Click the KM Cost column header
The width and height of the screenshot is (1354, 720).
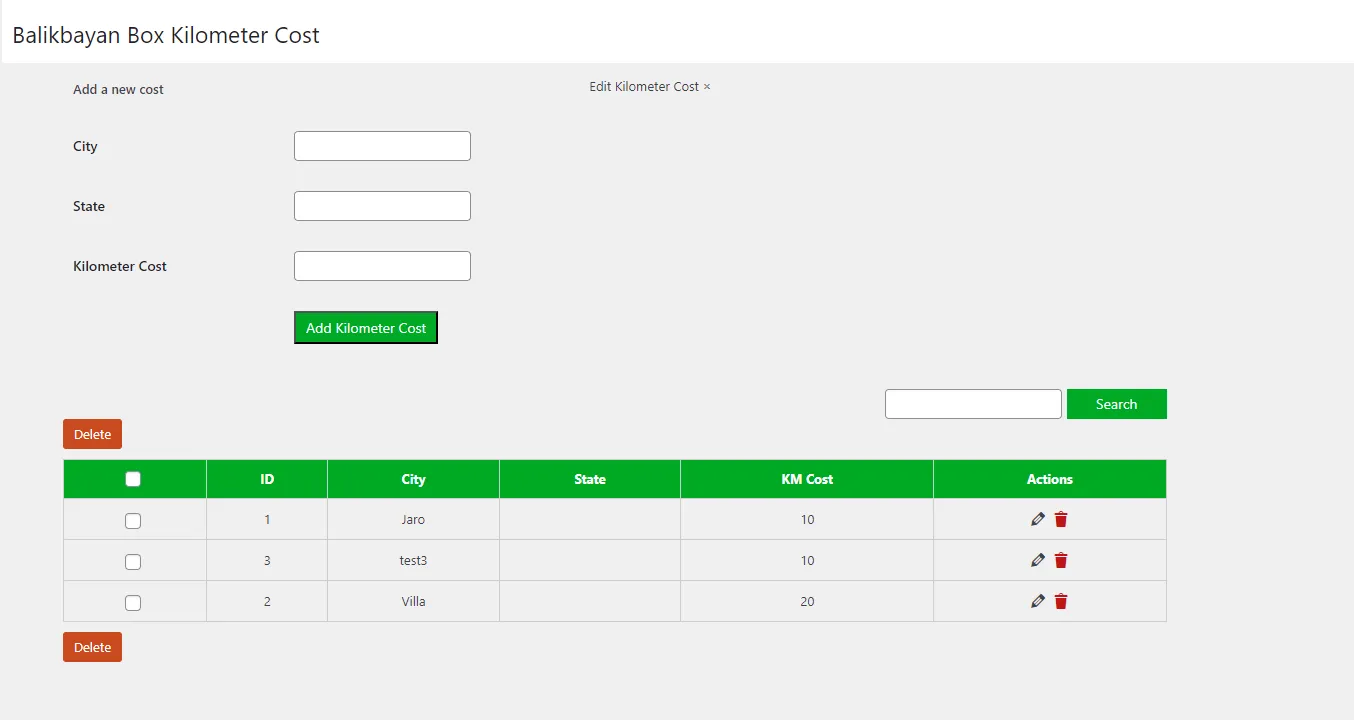click(806, 479)
